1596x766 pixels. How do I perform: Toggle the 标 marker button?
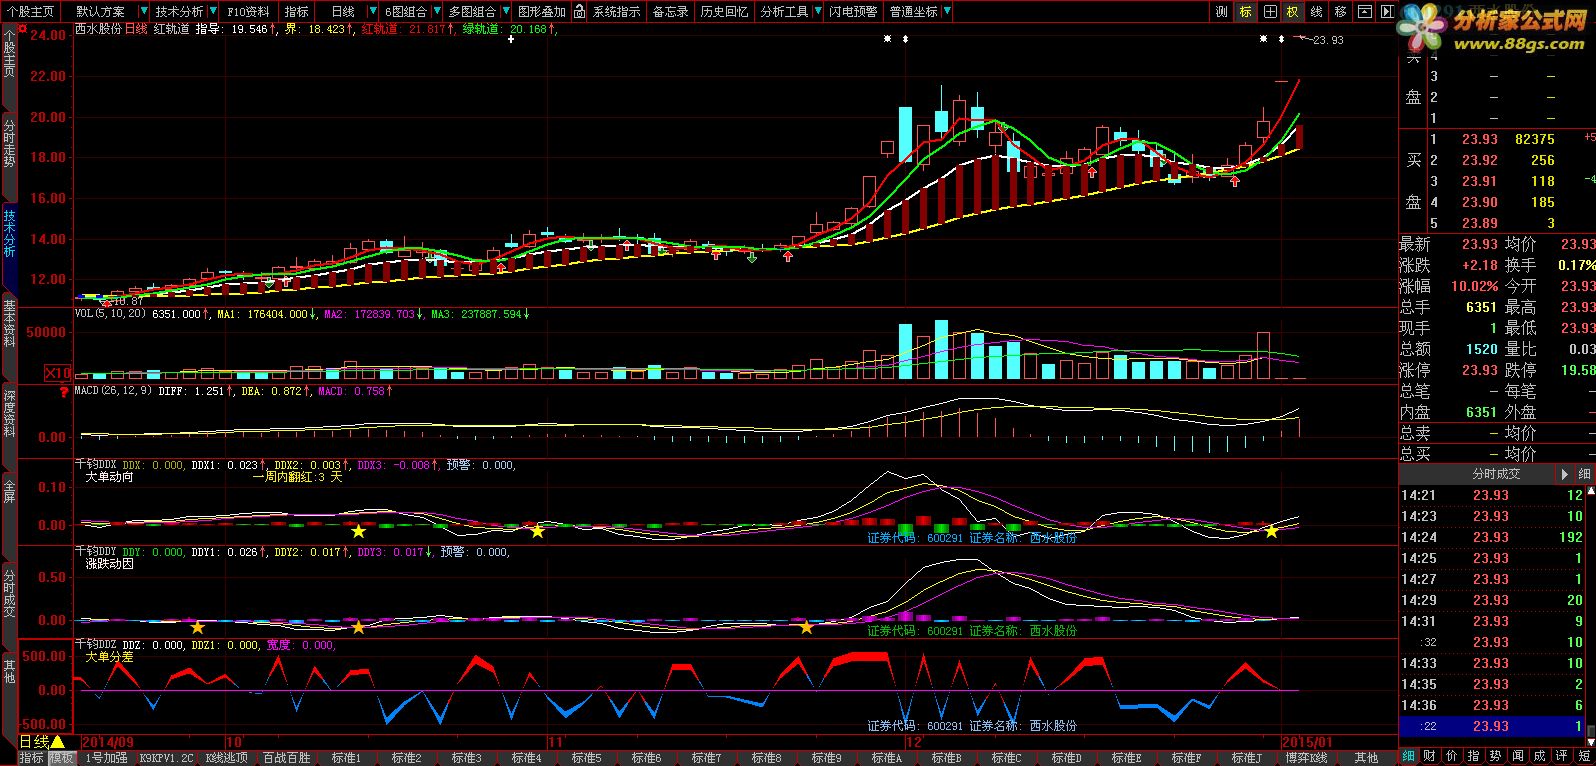tap(1246, 12)
